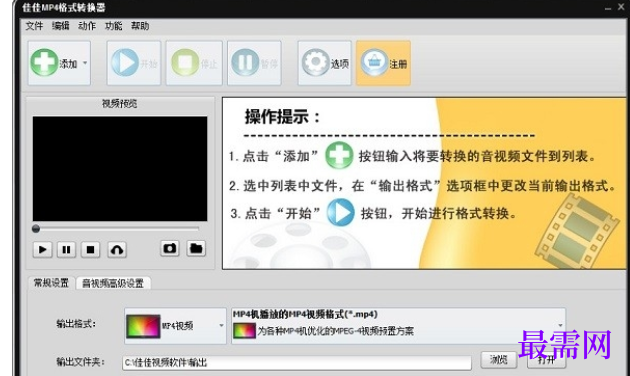Open the MP4视频 output format dropdown
Viewport: 630px width, 376px height.
click(x=175, y=326)
